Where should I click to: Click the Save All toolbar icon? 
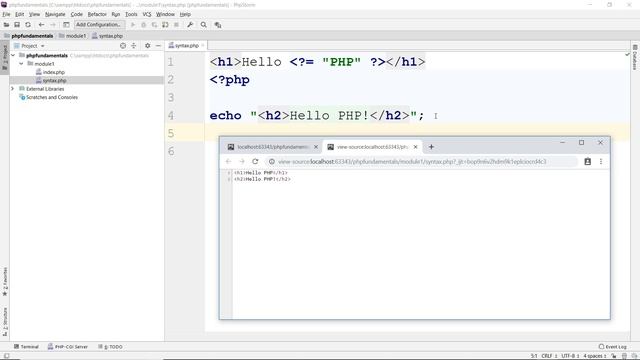pos(17,25)
